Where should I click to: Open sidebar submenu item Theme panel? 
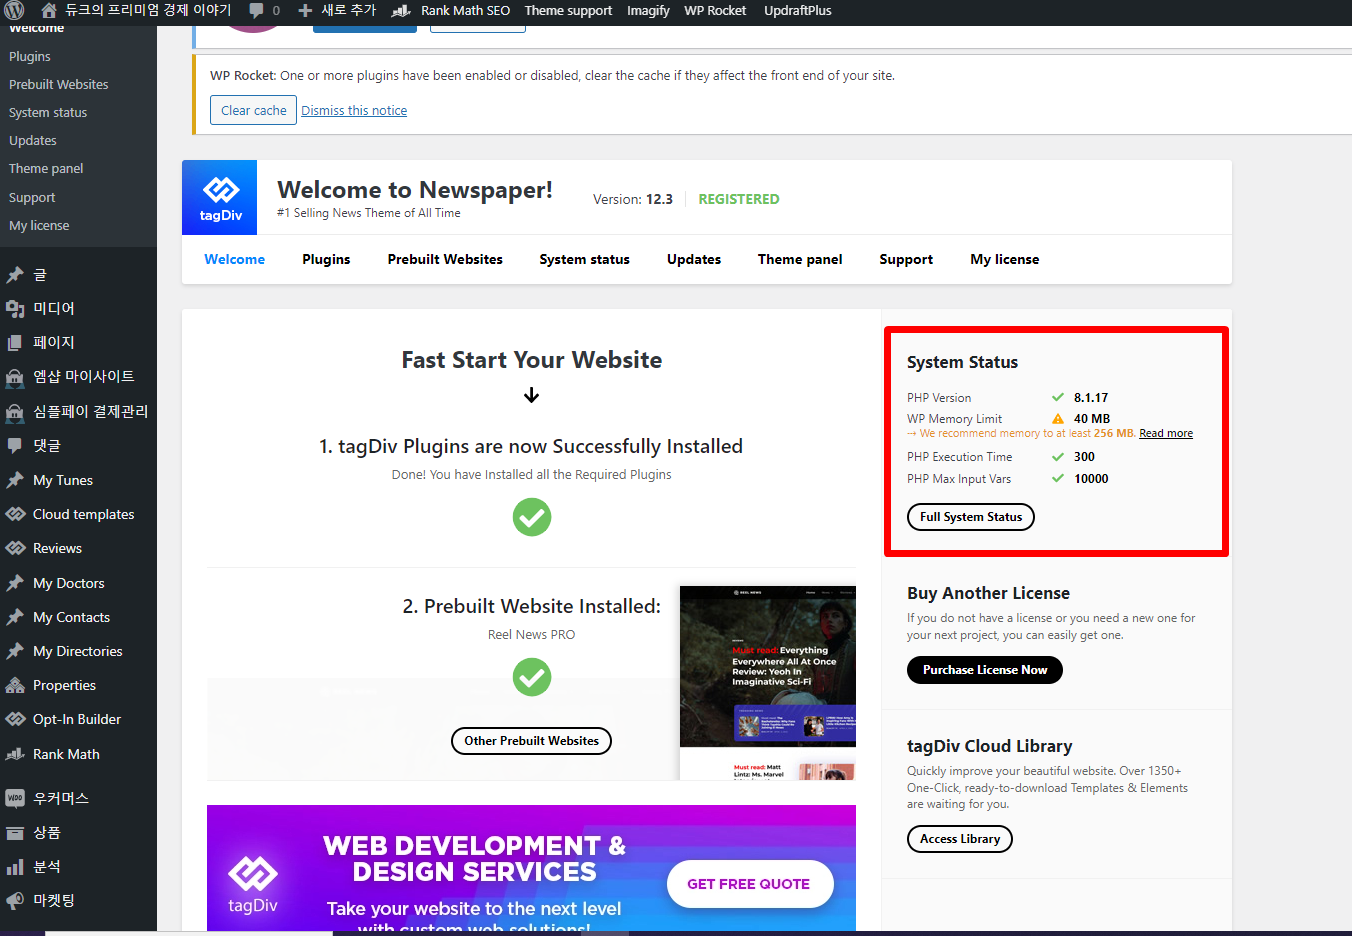pyautogui.click(x=46, y=169)
